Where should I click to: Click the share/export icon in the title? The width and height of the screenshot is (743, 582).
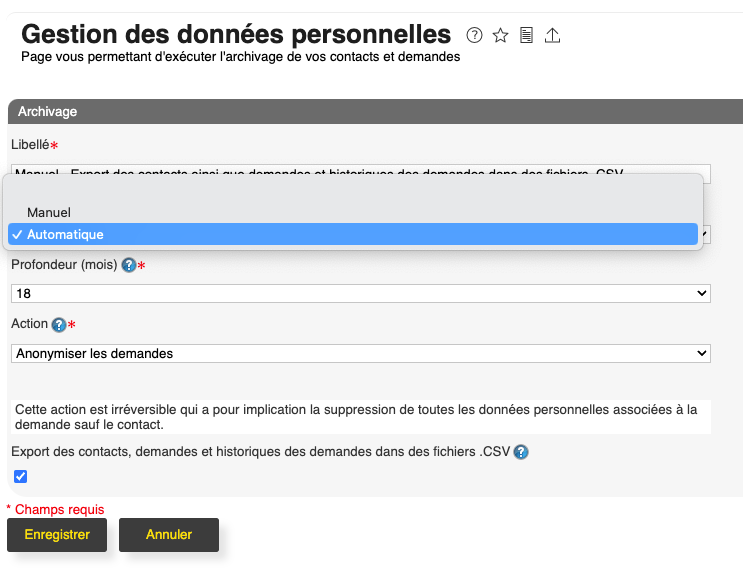[x=552, y=35]
